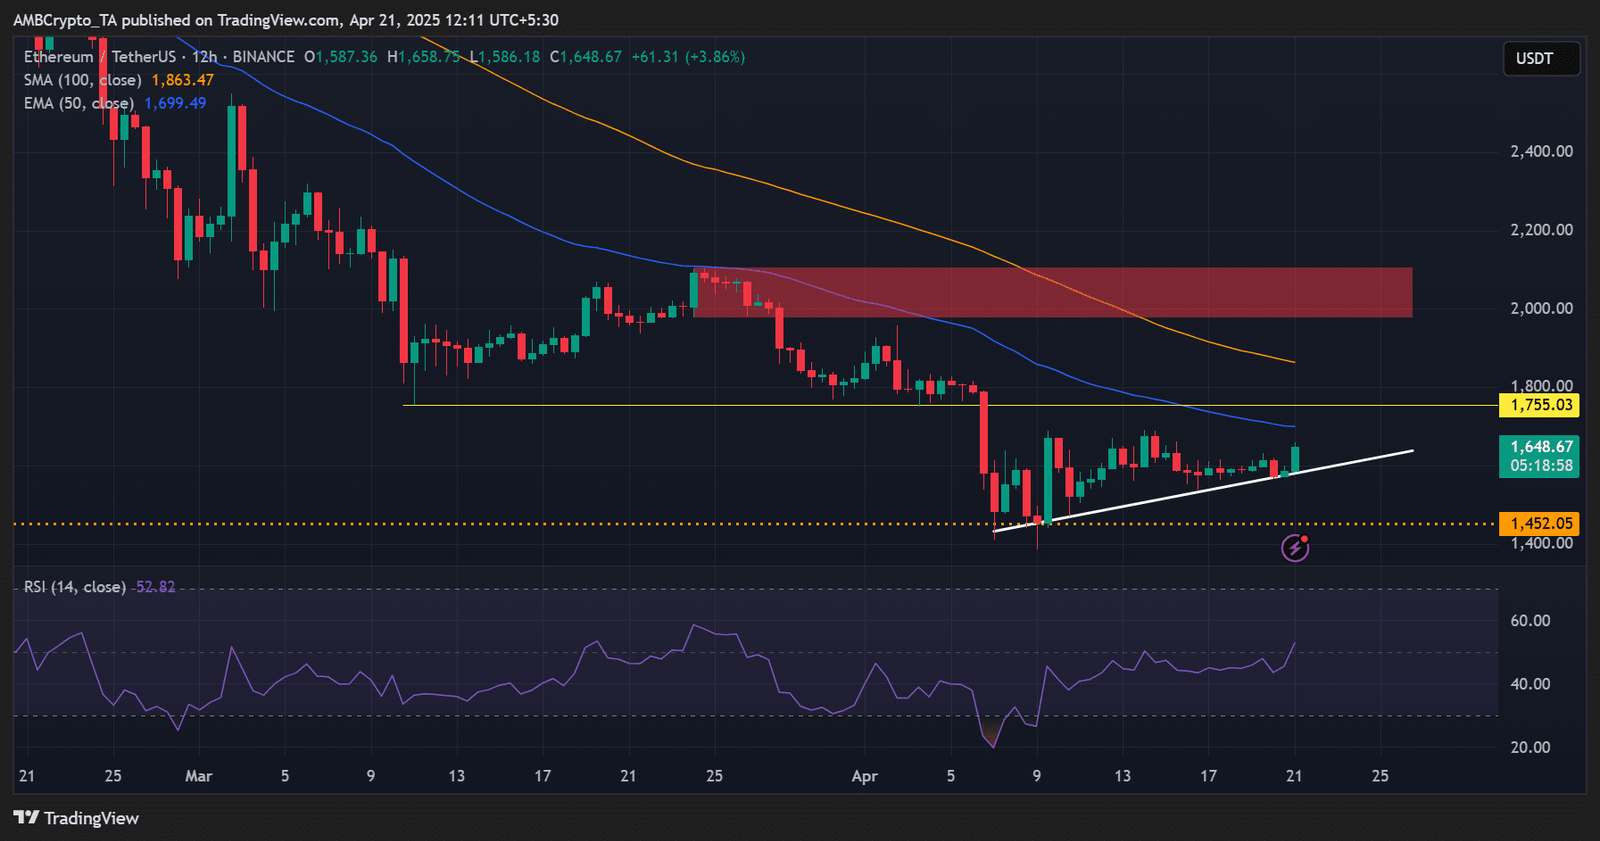The width and height of the screenshot is (1600, 841).
Task: Click the RSI 60.00 scale label
Action: 1530,620
